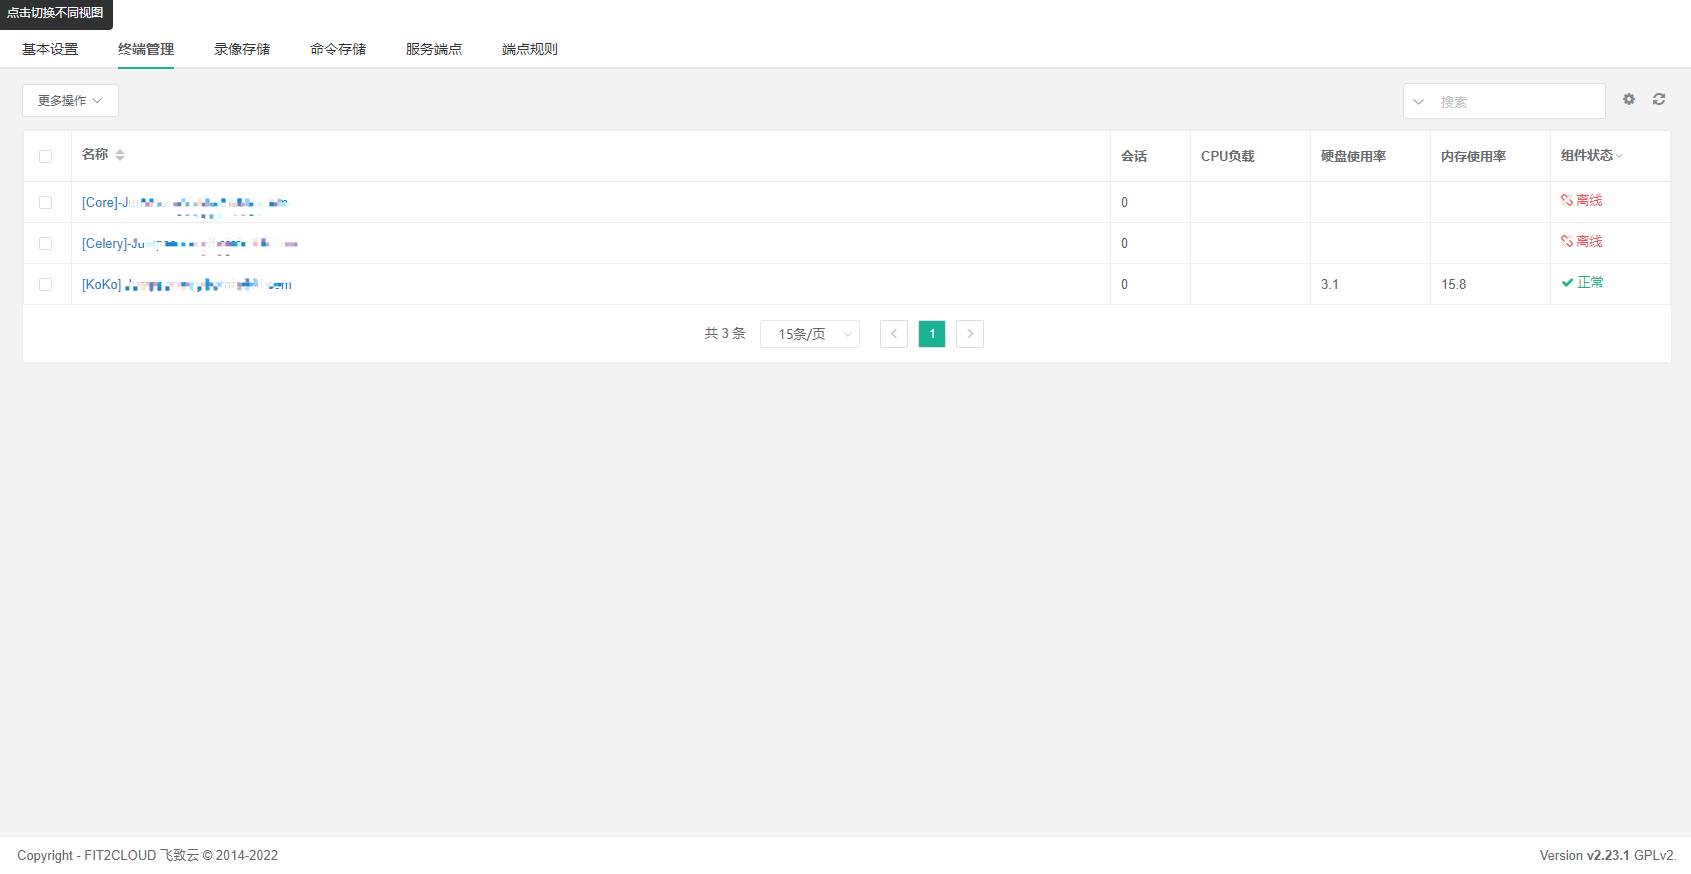Open the 更多操作 dropdown
1691x874 pixels.
70,100
